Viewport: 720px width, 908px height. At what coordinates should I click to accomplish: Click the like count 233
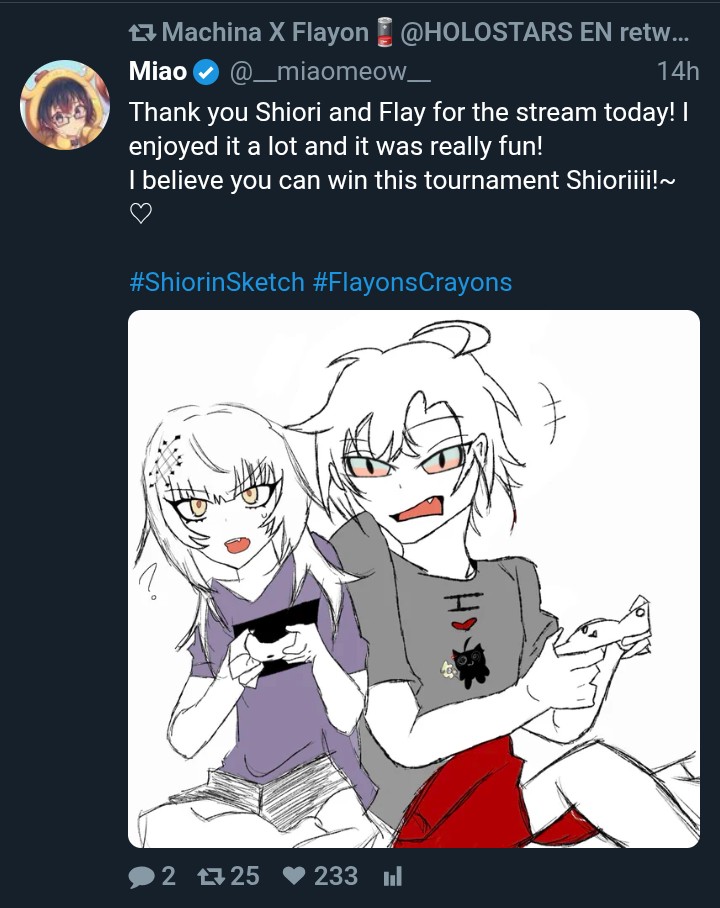point(336,876)
